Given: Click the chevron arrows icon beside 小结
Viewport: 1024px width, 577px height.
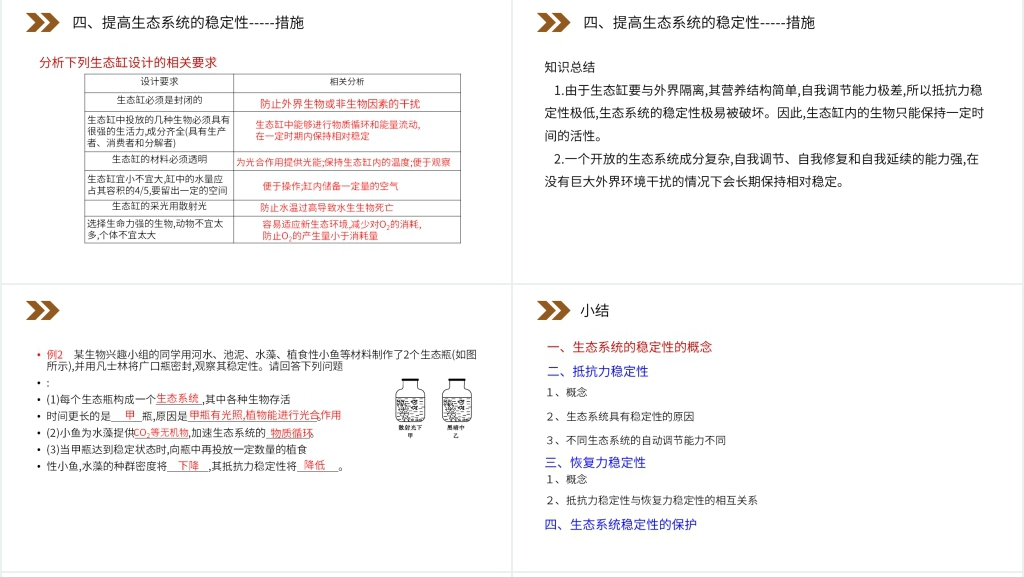Looking at the screenshot, I should [553, 310].
